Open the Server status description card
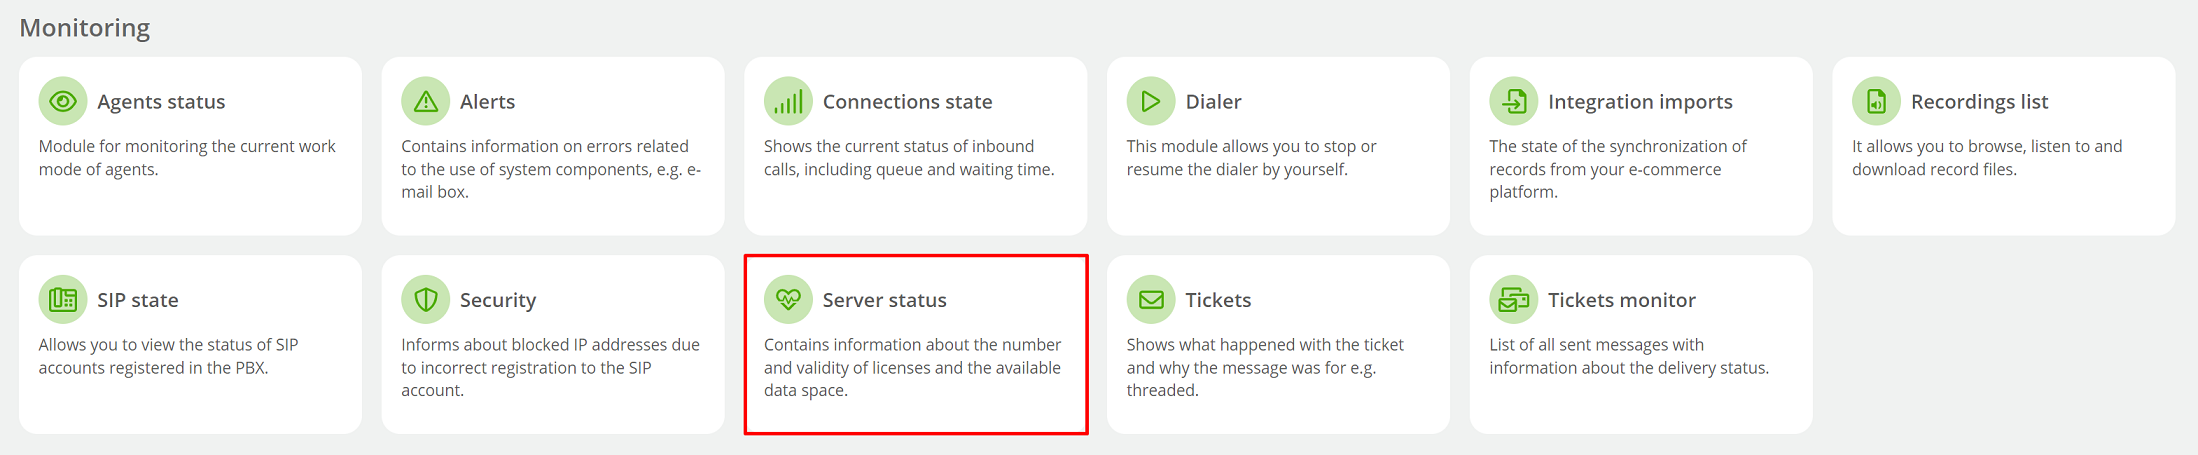 [x=916, y=344]
